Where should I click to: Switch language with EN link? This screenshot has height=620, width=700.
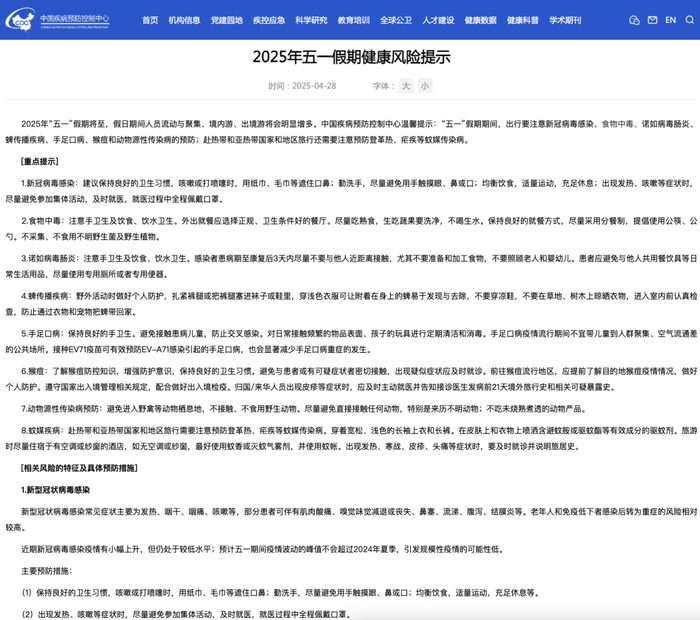tap(671, 20)
